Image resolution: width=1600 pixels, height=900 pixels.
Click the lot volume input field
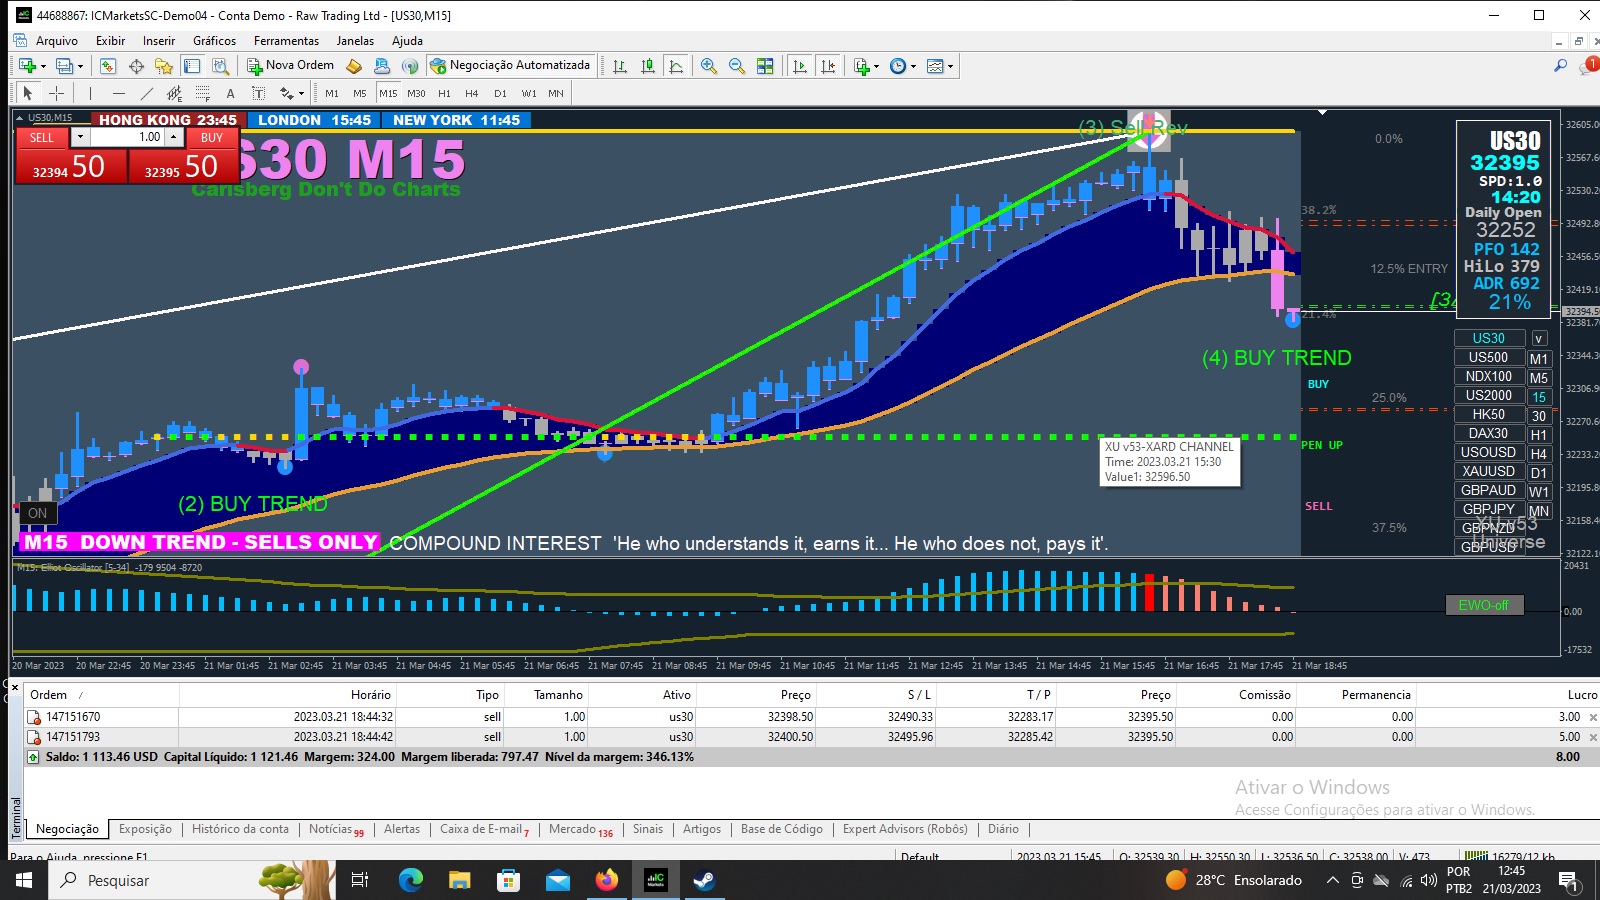[x=128, y=137]
